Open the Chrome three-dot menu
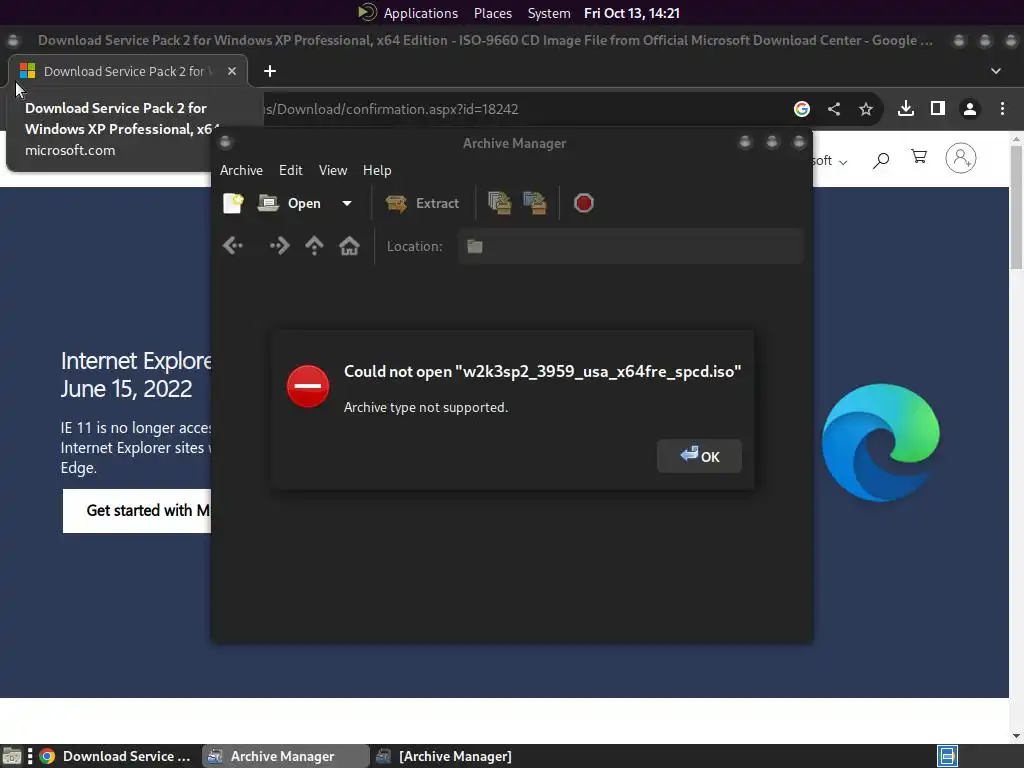 click(1002, 109)
